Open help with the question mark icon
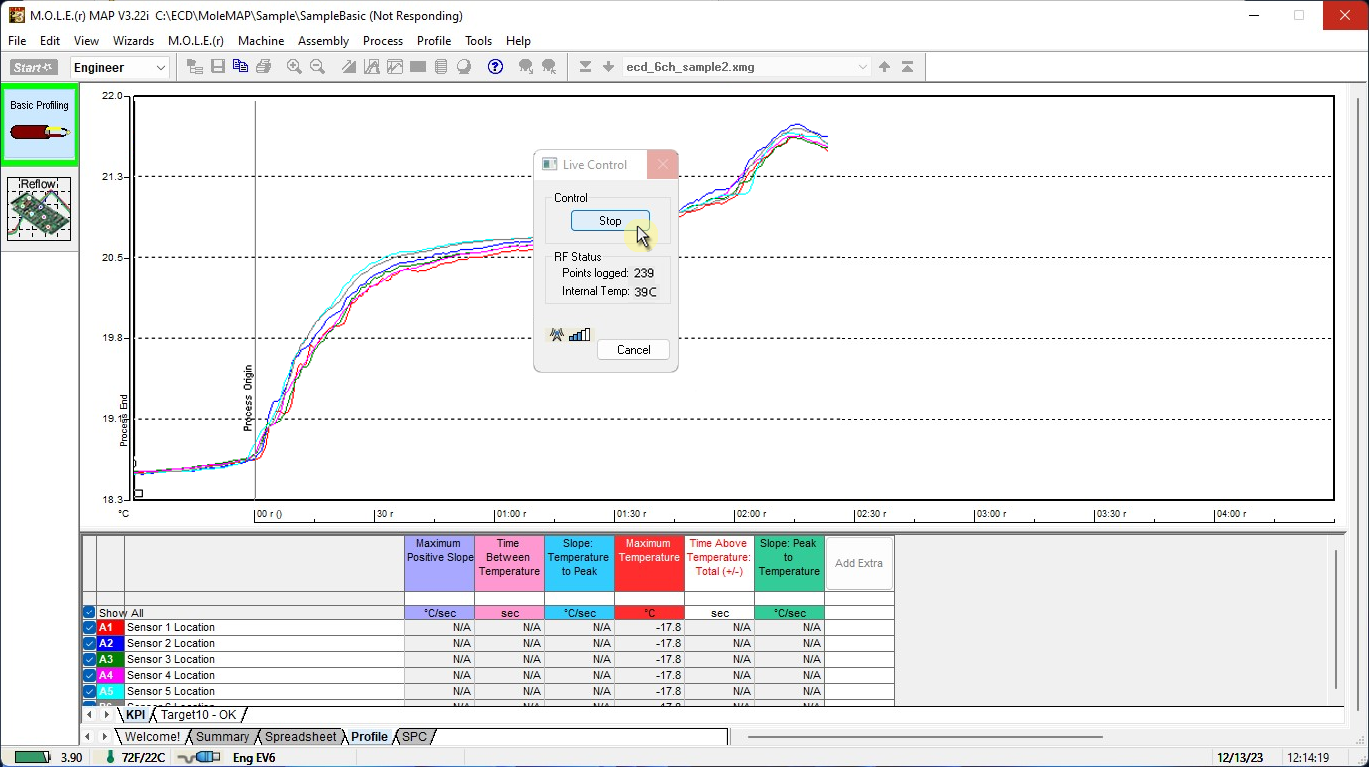The height and width of the screenshot is (767, 1369). [x=495, y=67]
